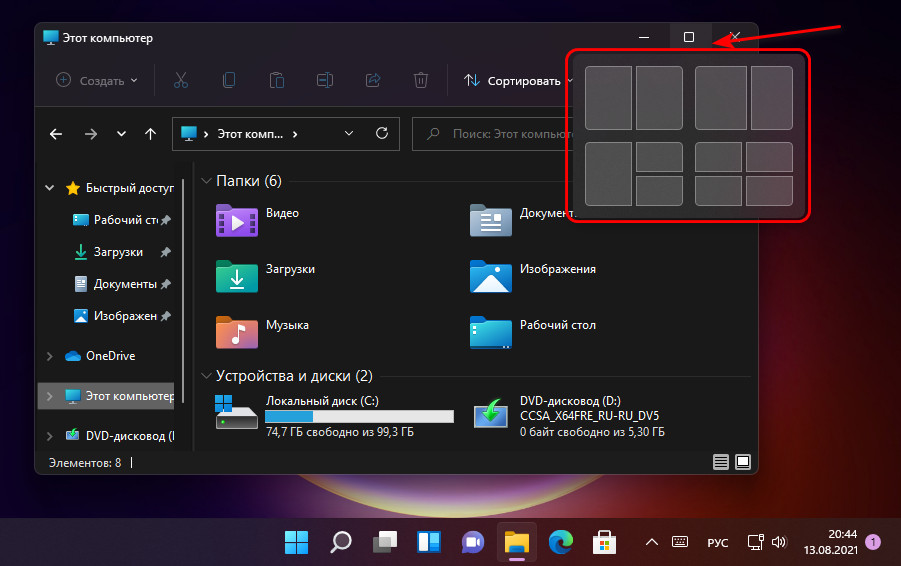Open recent locations dropdown chevron
901x566 pixels.
pyautogui.click(x=121, y=134)
